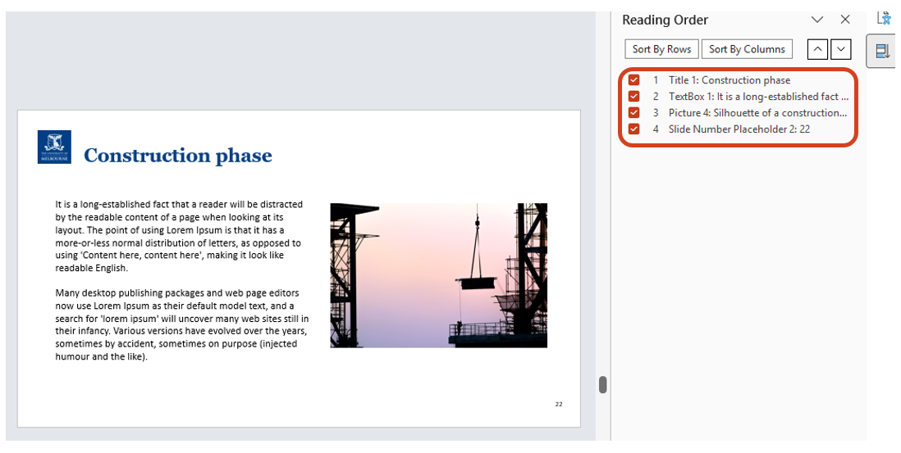This screenshot has height=453, width=901.
Task: Toggle the Picture 4 Silhouette checkbox
Action: pos(634,113)
